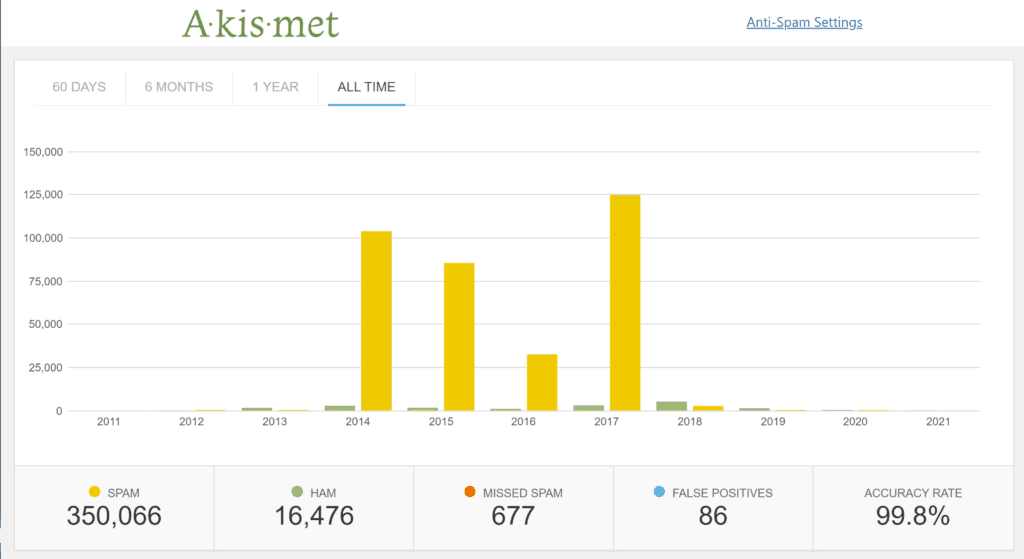1024x559 pixels.
Task: Select the ALL TIME tab
Action: [x=366, y=87]
